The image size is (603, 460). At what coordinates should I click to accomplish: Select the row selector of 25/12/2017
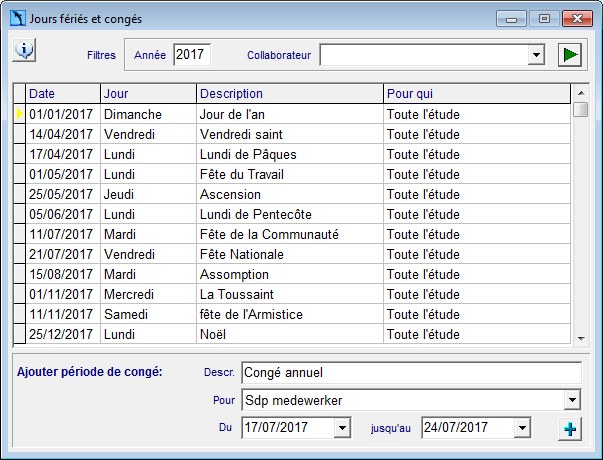point(20,334)
